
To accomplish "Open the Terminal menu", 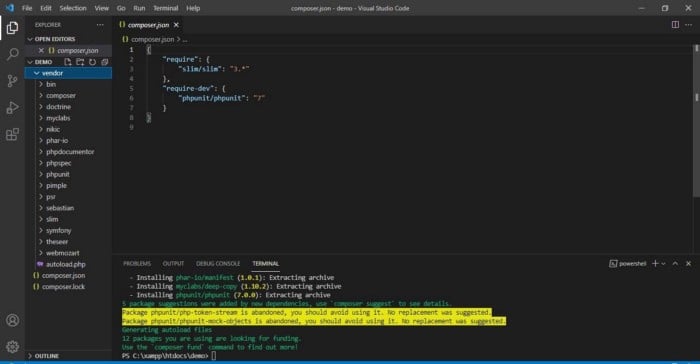I will 166,8.
